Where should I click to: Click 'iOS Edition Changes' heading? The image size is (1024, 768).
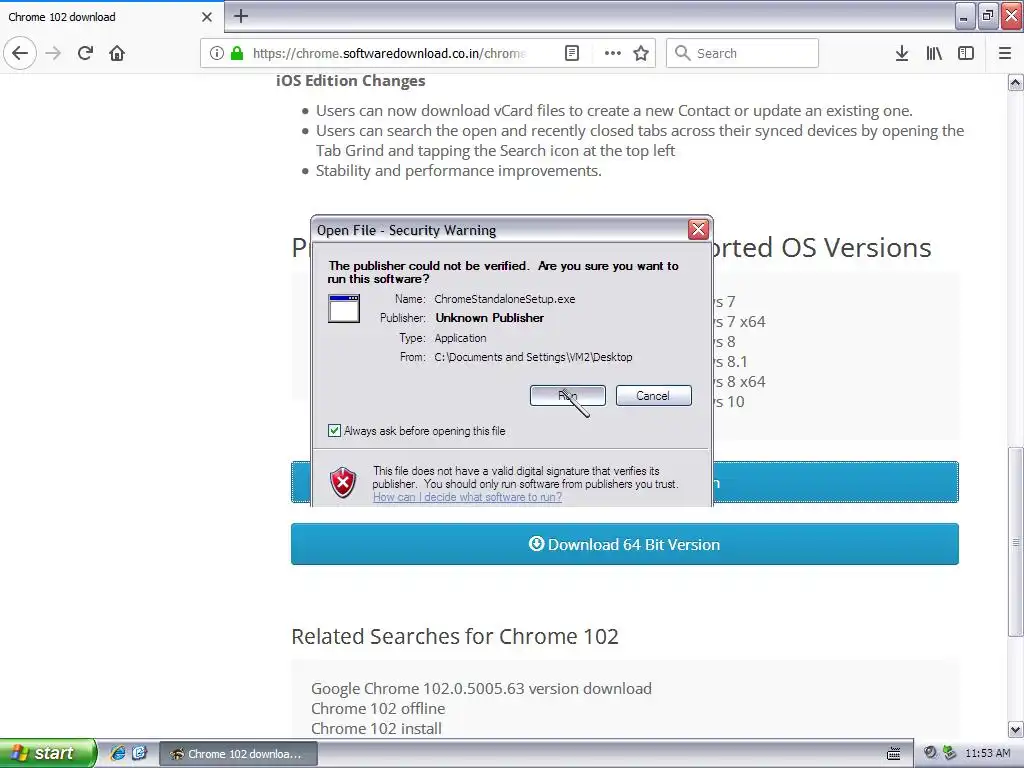coord(351,80)
